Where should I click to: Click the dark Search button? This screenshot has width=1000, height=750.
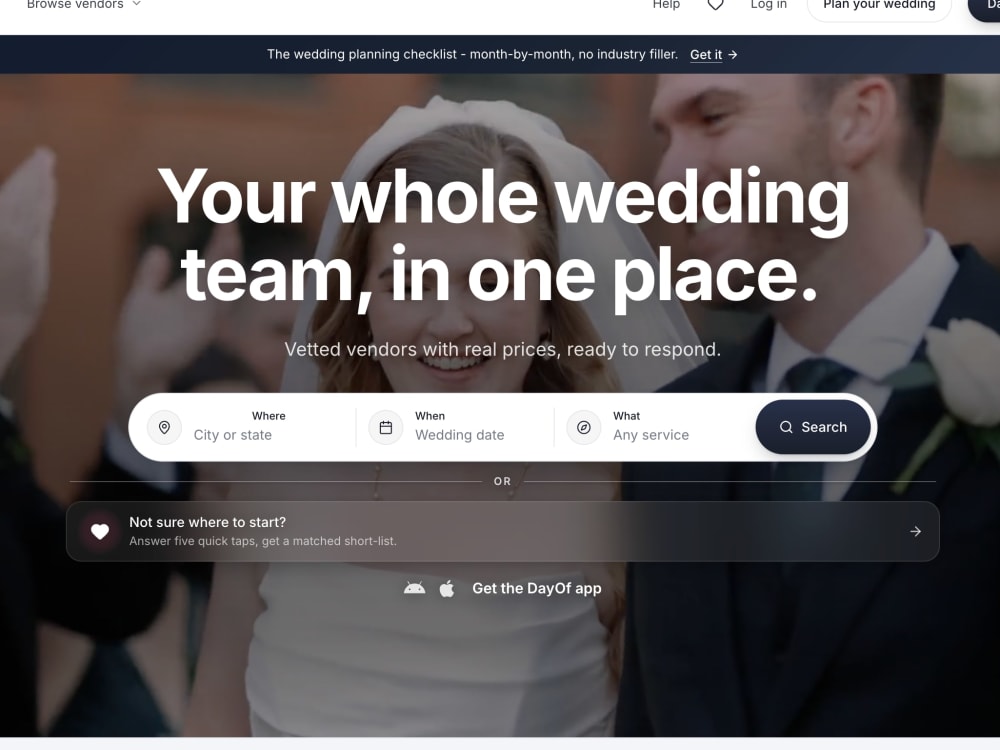tap(812, 427)
